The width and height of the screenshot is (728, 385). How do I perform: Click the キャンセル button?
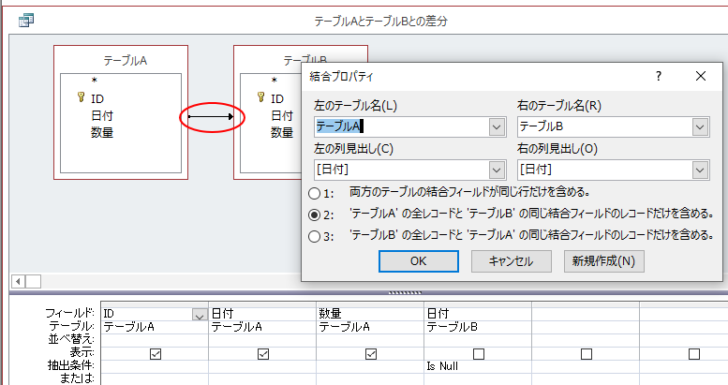click(511, 261)
